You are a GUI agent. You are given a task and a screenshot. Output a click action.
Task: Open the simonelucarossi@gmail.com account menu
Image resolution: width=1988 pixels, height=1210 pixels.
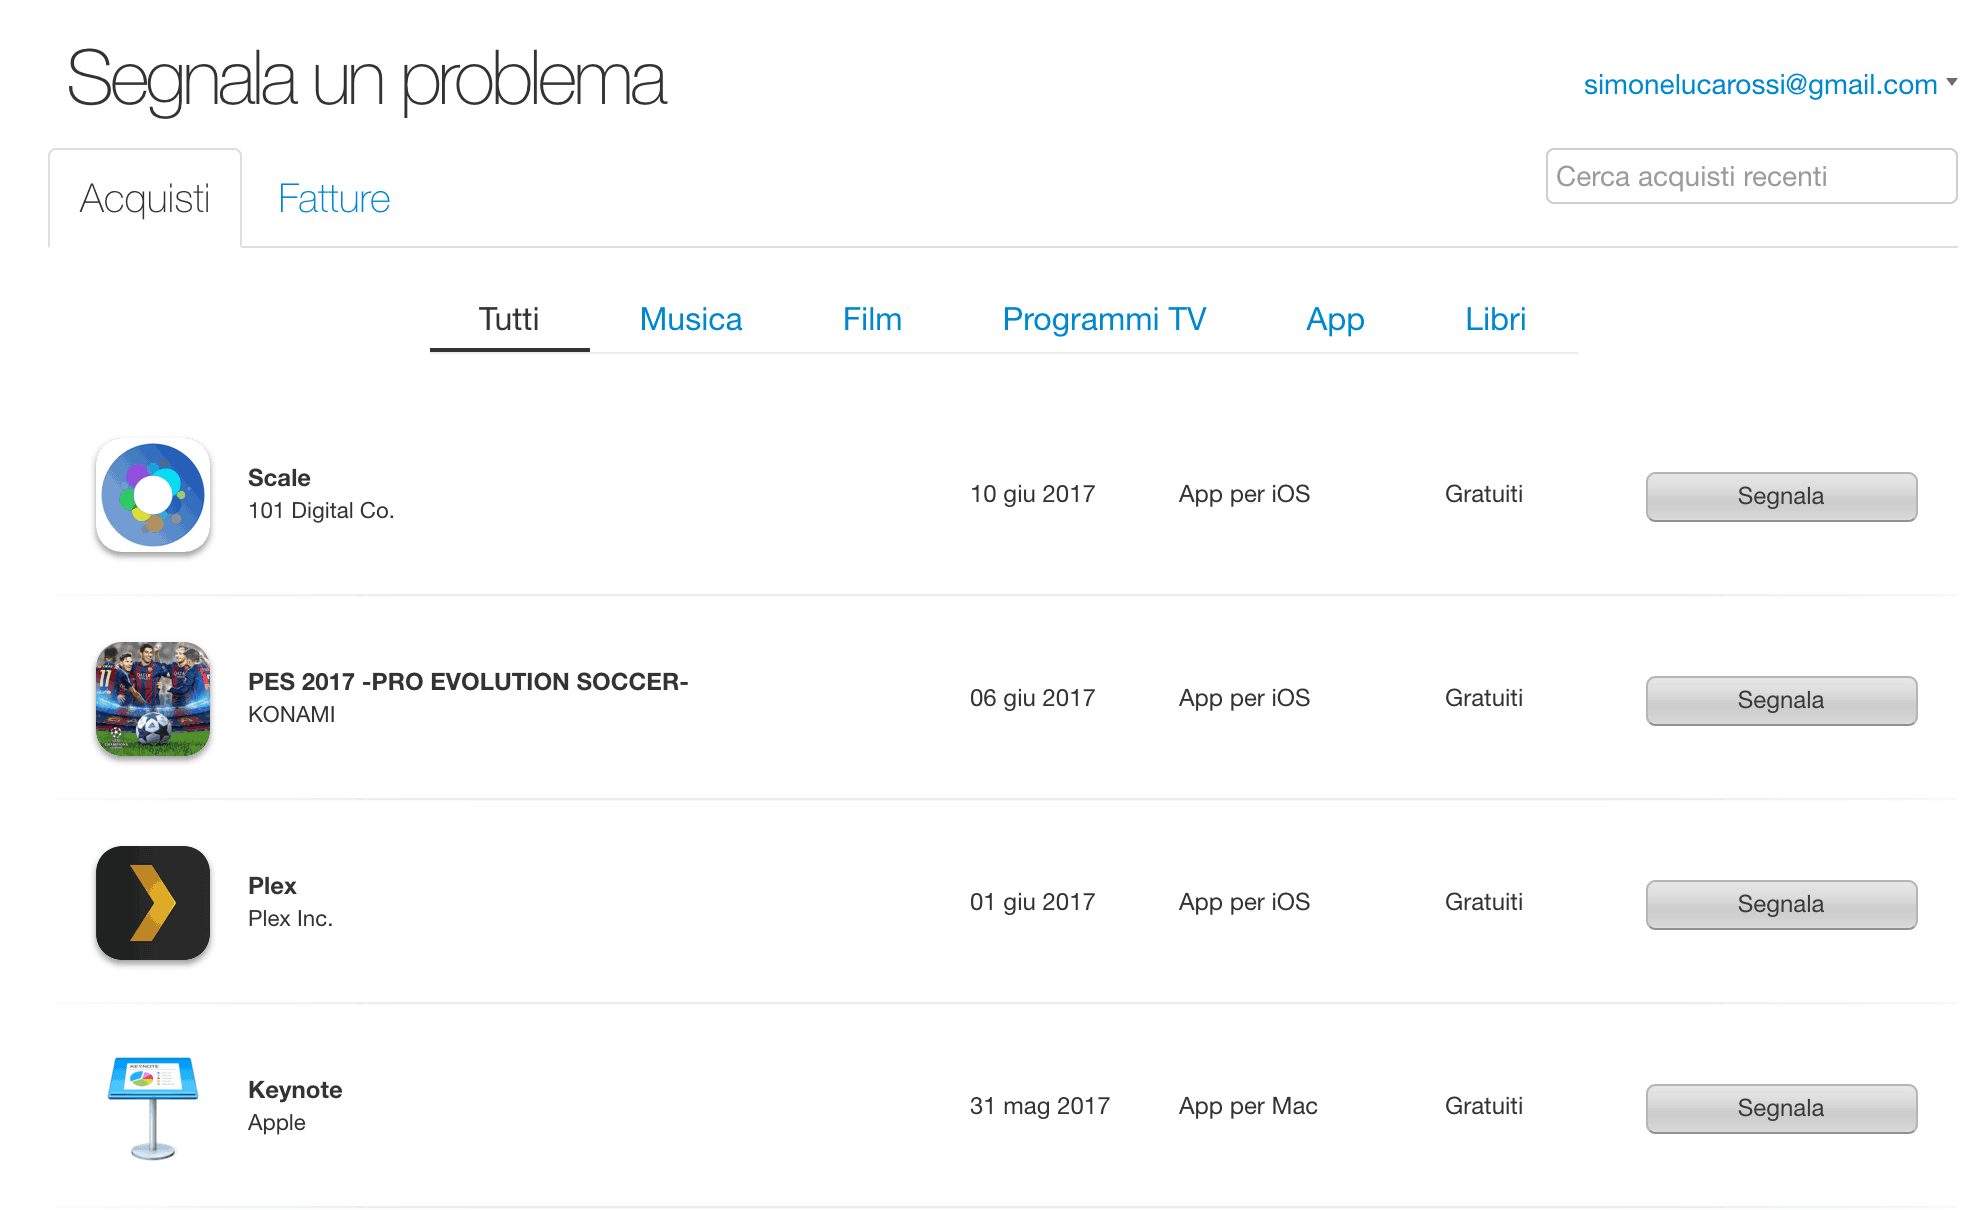(1760, 85)
